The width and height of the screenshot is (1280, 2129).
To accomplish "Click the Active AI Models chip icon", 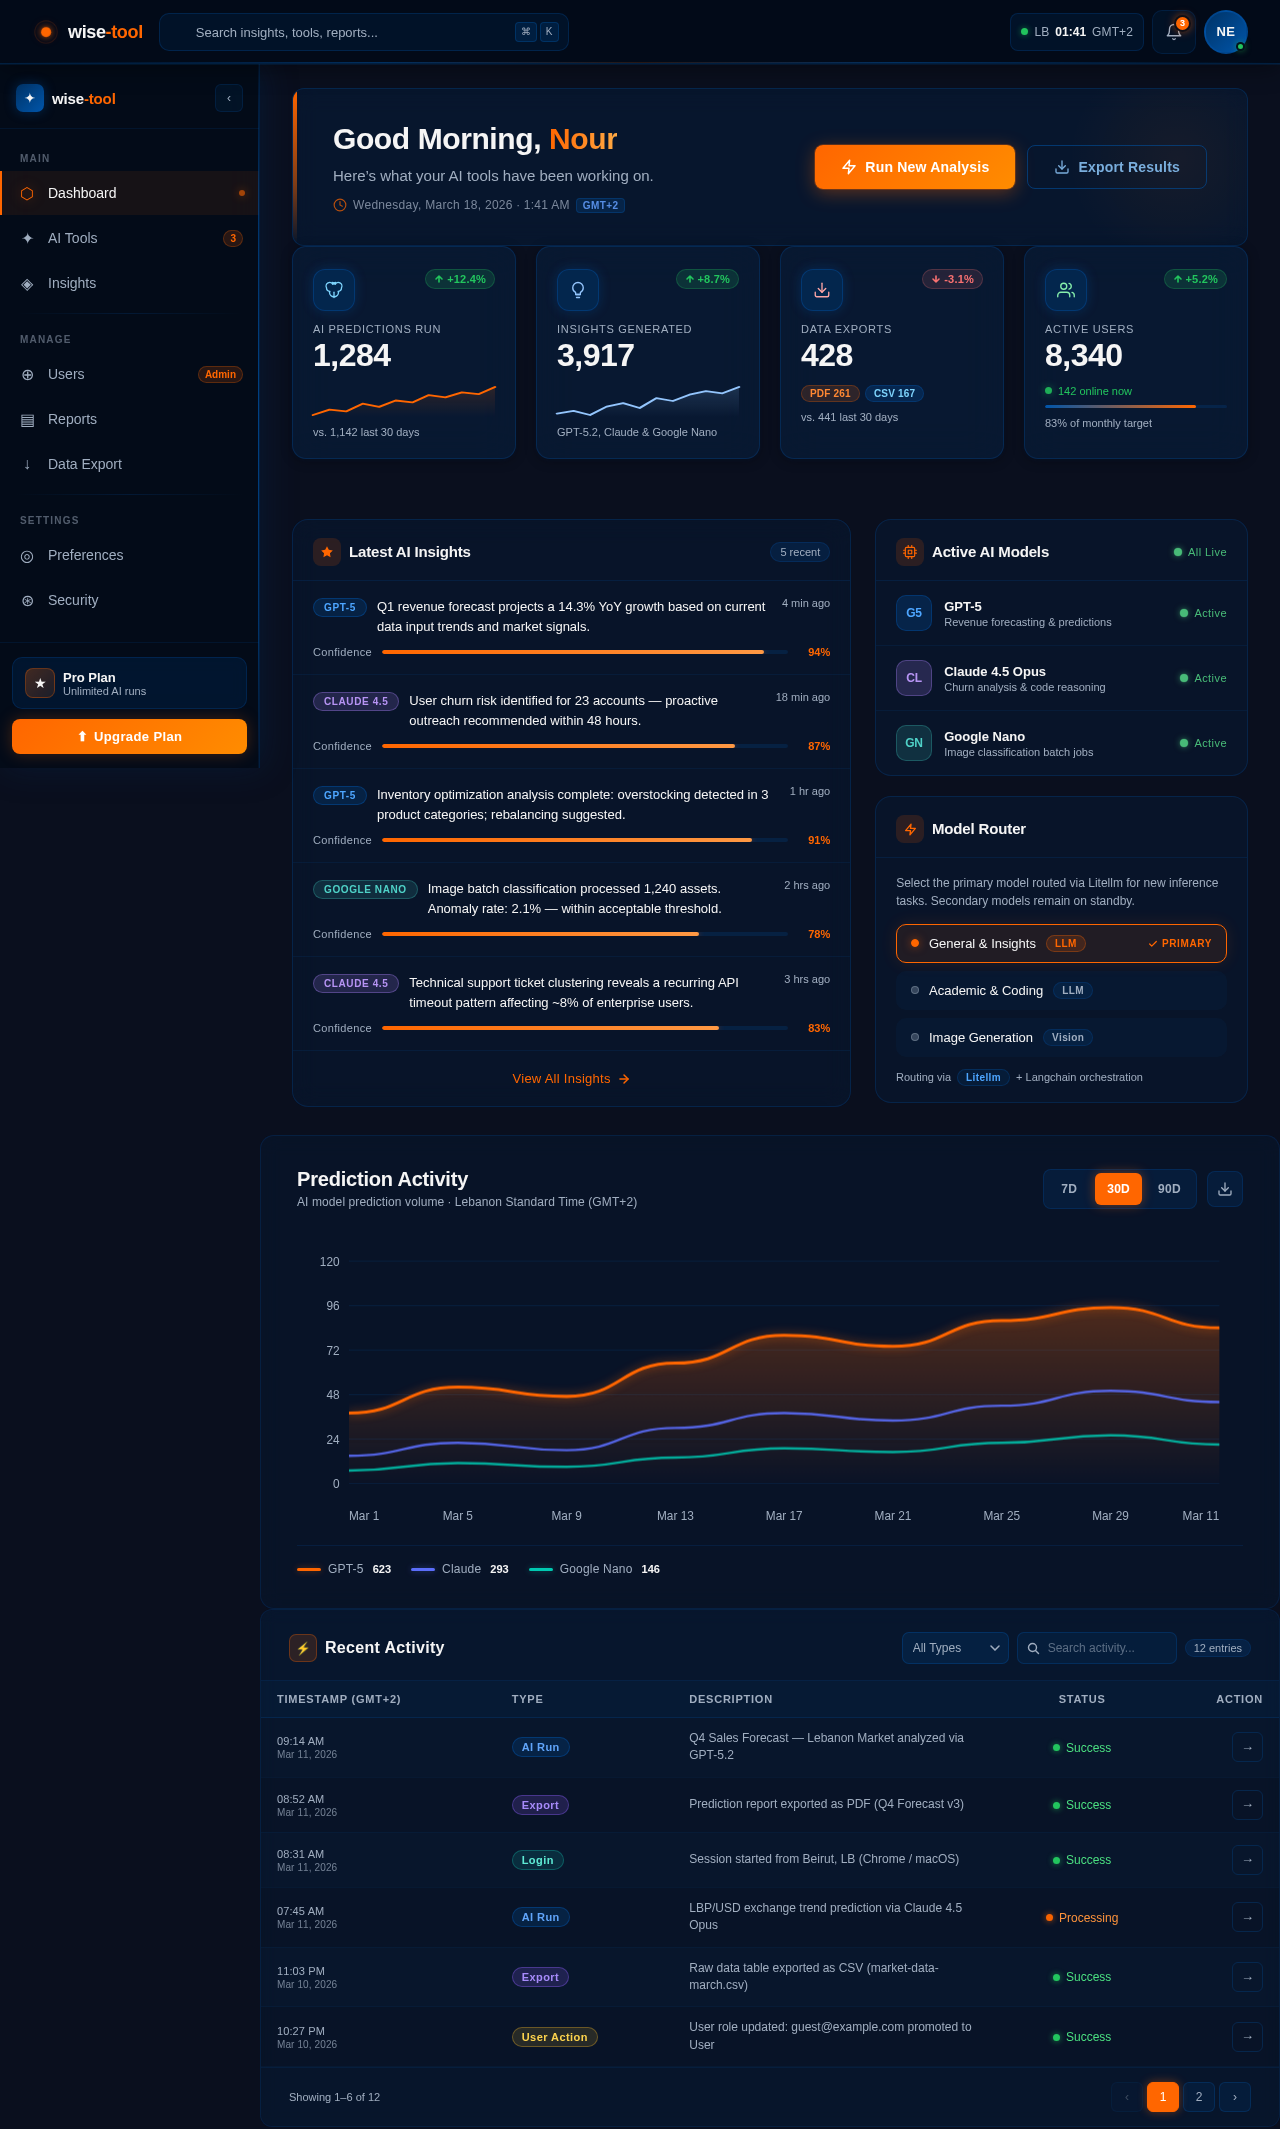I will click(x=910, y=552).
